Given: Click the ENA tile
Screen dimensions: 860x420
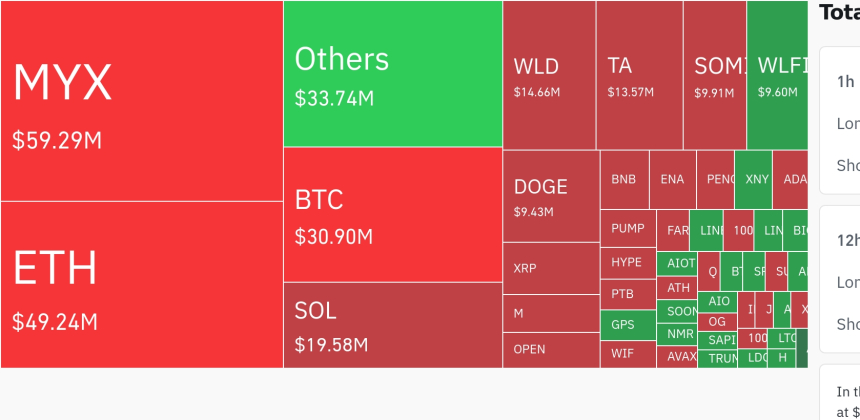Looking at the screenshot, I should point(672,179).
